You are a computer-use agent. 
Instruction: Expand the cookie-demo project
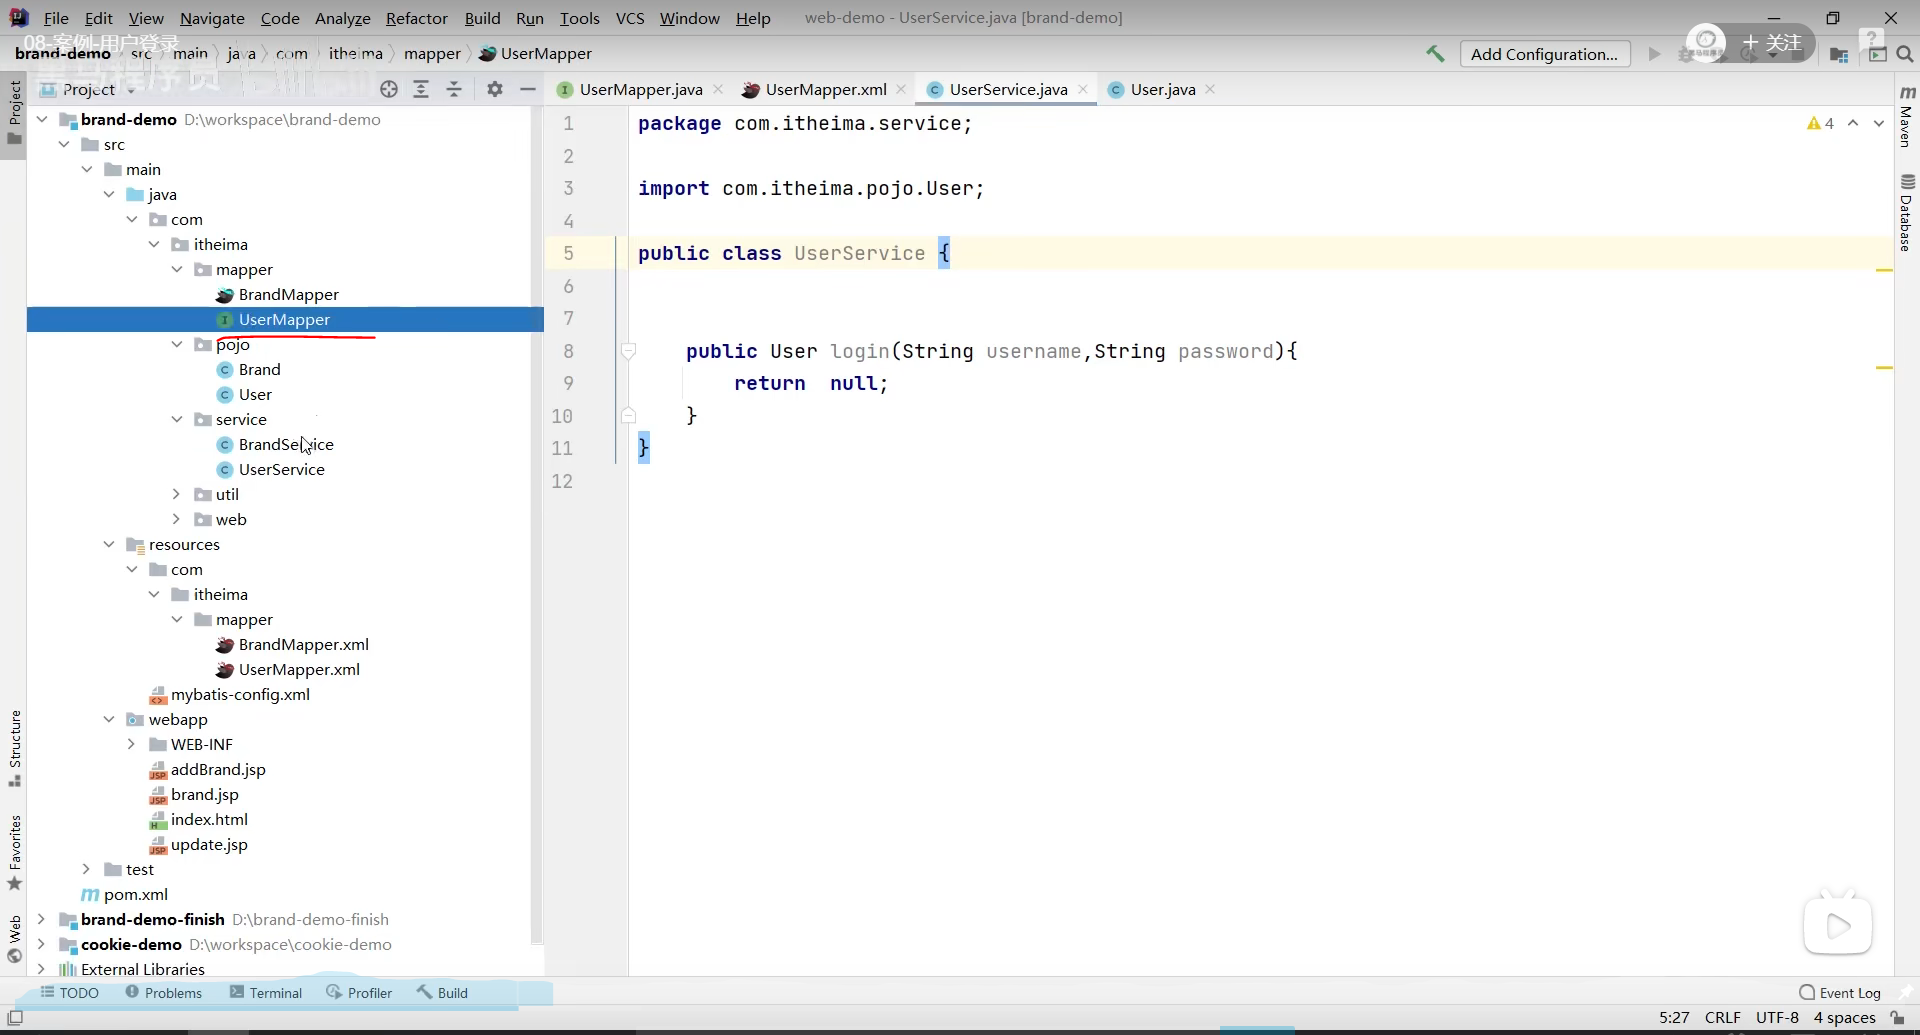[41, 944]
